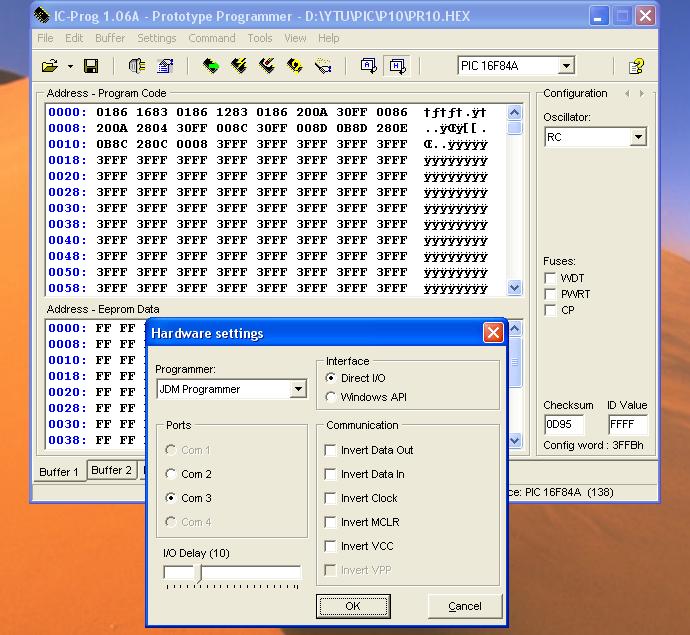Click the Read All chip icon
The height and width of the screenshot is (635, 690).
pyautogui.click(x=211, y=67)
